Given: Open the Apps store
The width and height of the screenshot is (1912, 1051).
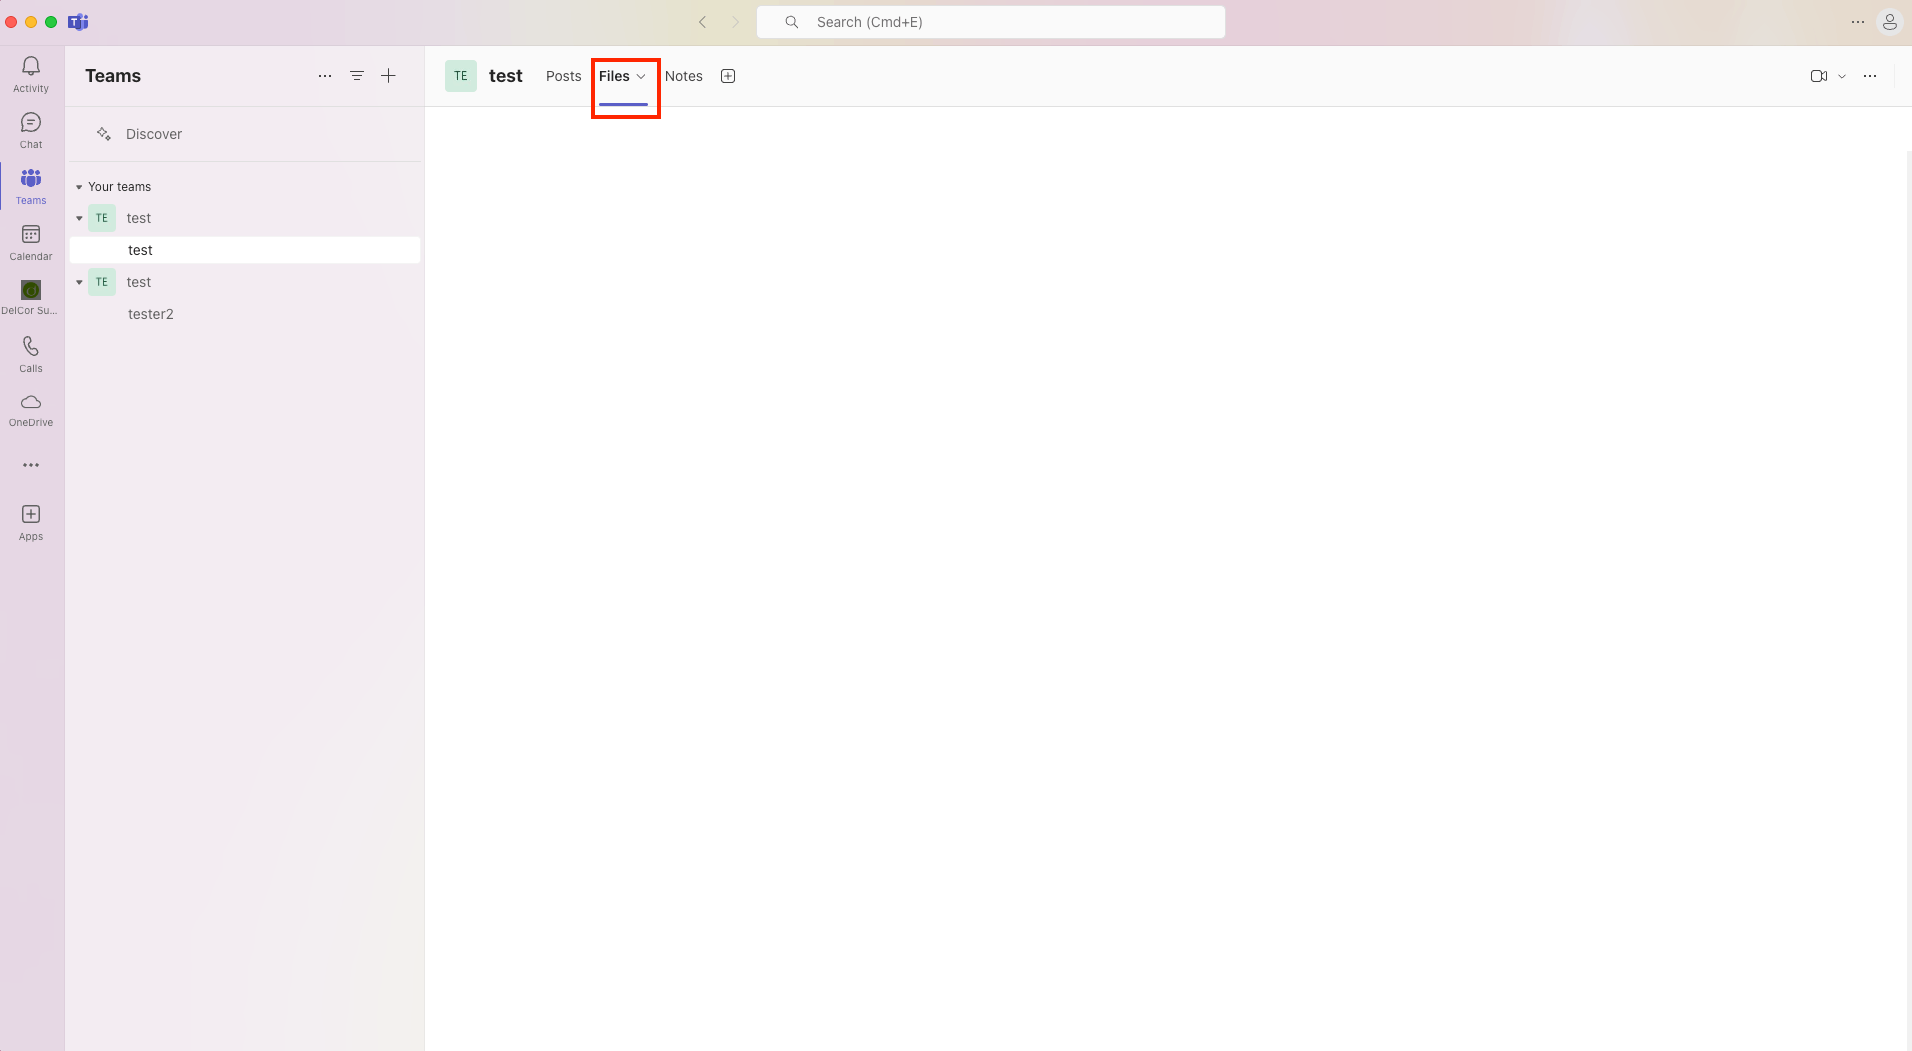Looking at the screenshot, I should [x=31, y=522].
